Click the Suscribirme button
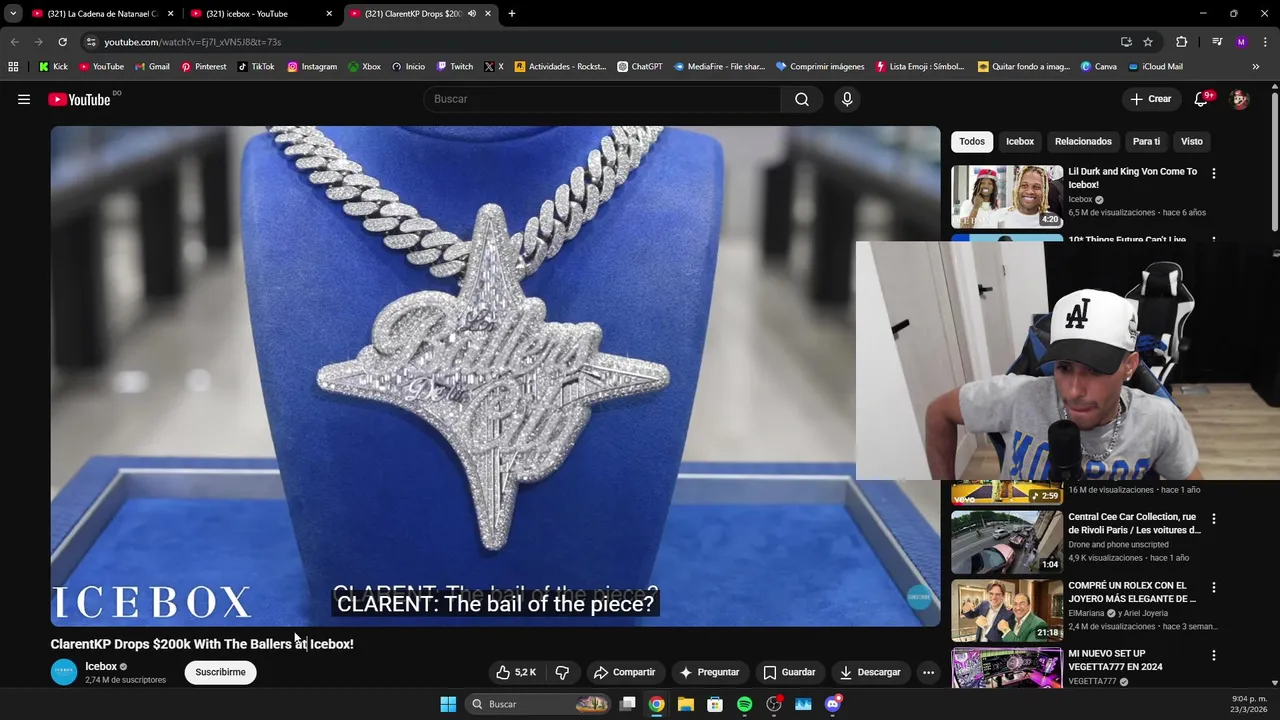Image resolution: width=1280 pixels, height=720 pixels. 220,672
